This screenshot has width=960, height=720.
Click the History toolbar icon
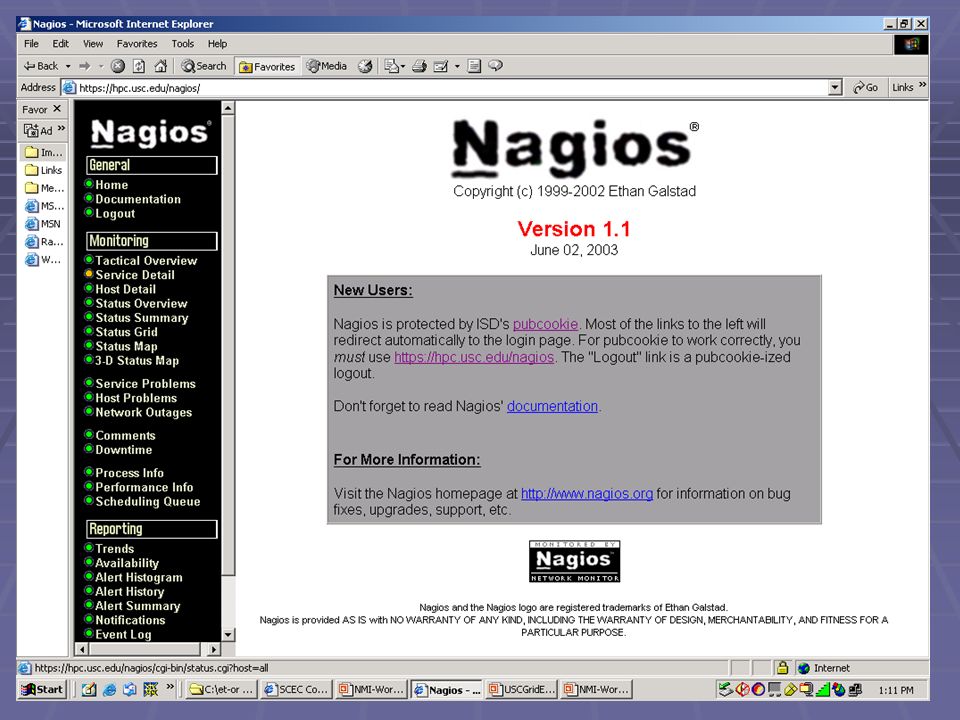366,66
